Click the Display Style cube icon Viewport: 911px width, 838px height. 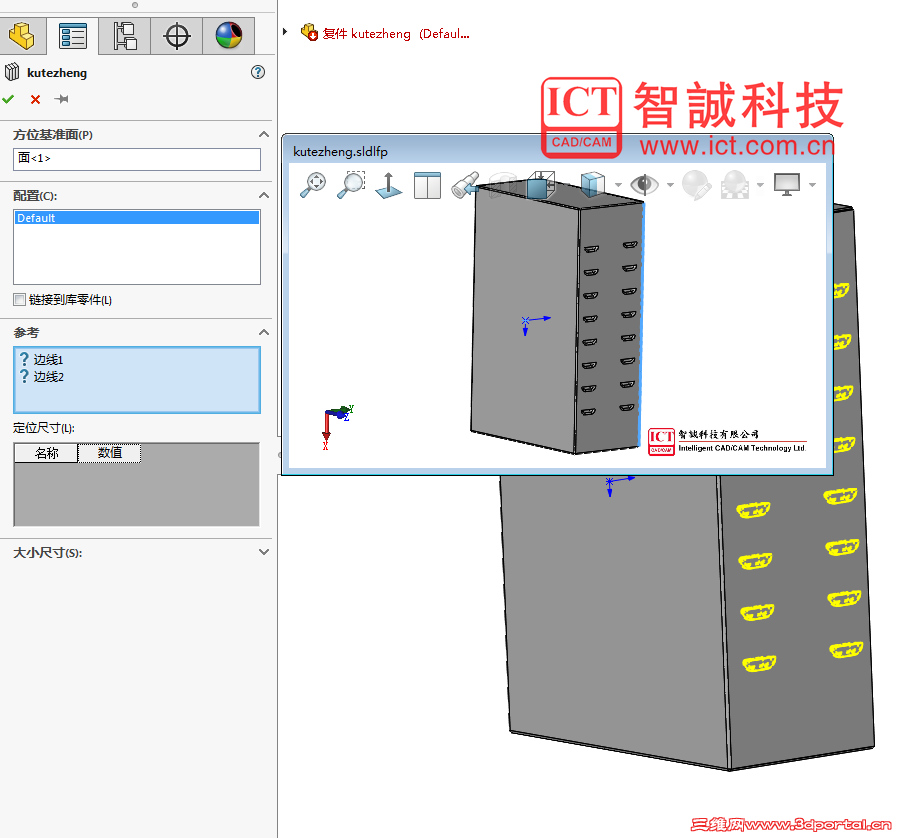[x=593, y=185]
